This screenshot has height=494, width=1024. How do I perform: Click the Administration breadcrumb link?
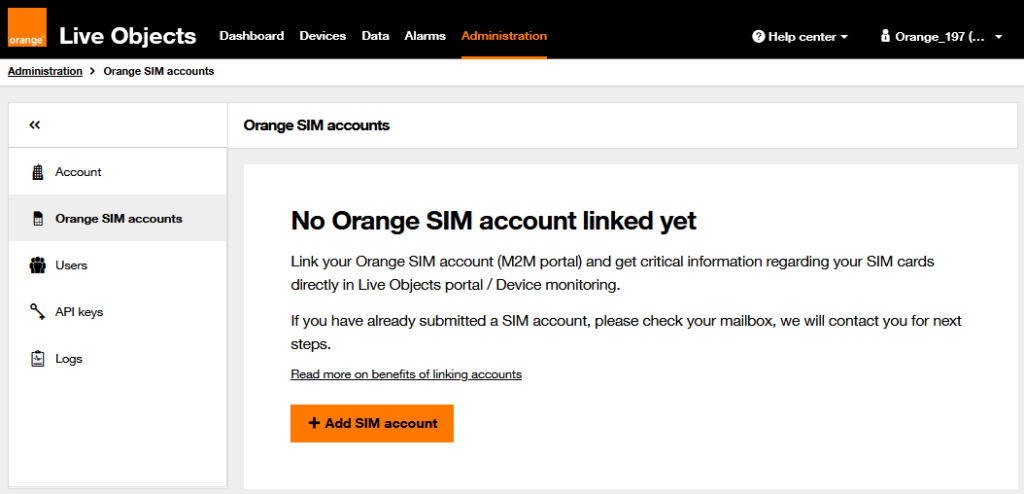pyautogui.click(x=45, y=72)
